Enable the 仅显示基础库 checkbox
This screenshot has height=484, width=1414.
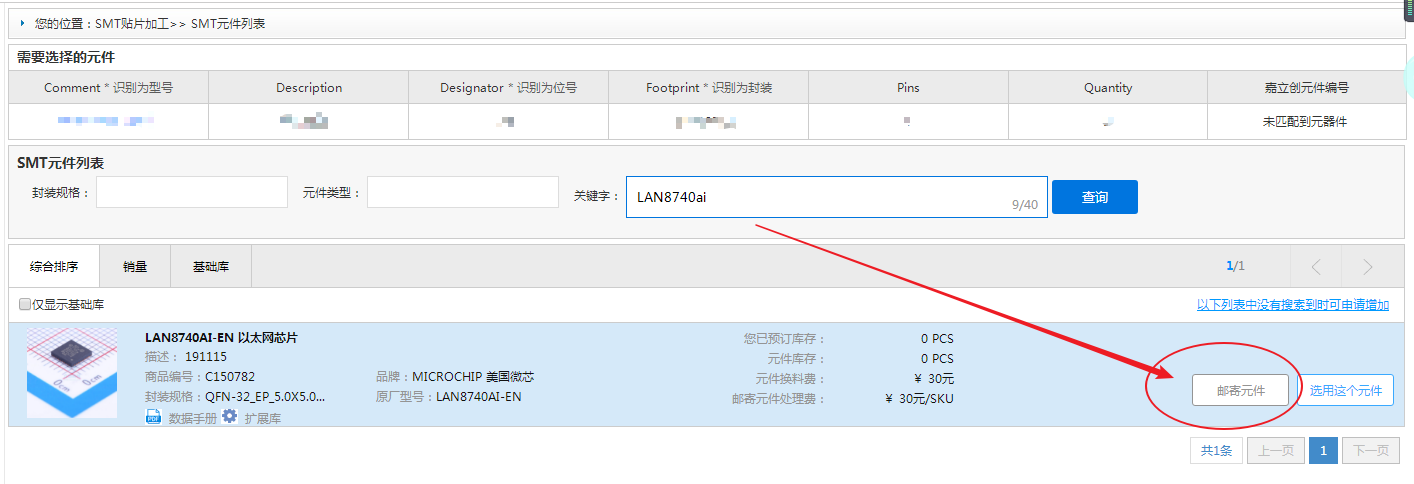(x=25, y=304)
